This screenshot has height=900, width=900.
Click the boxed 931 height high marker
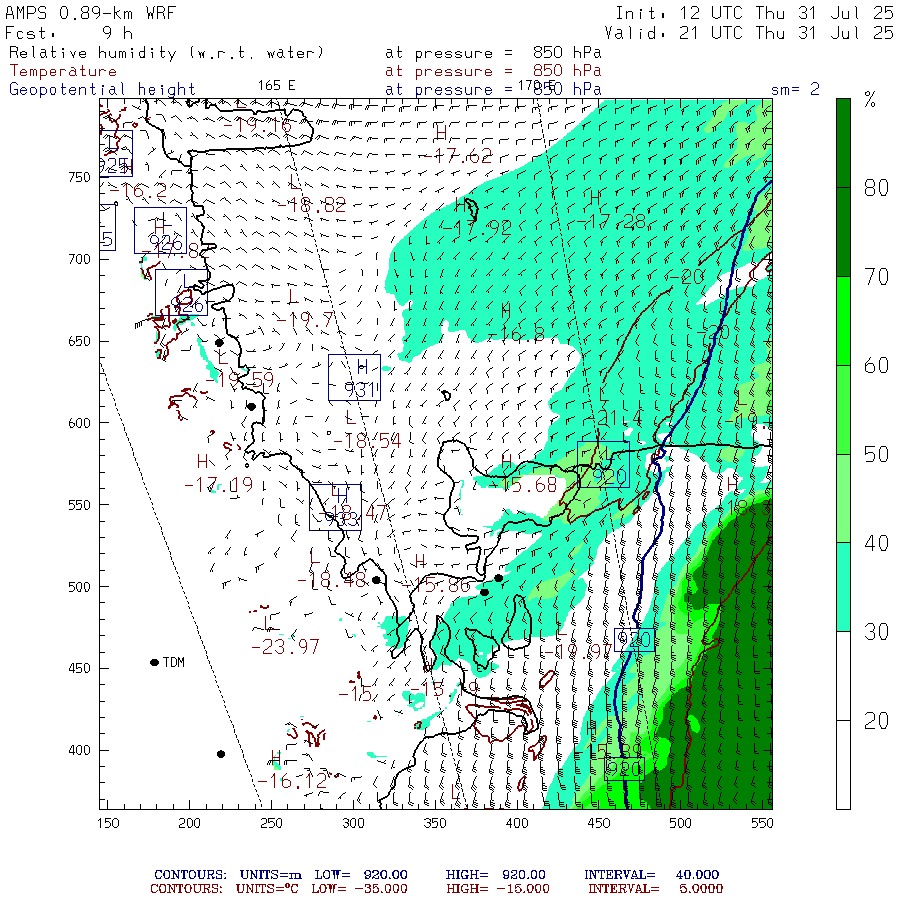click(x=354, y=378)
